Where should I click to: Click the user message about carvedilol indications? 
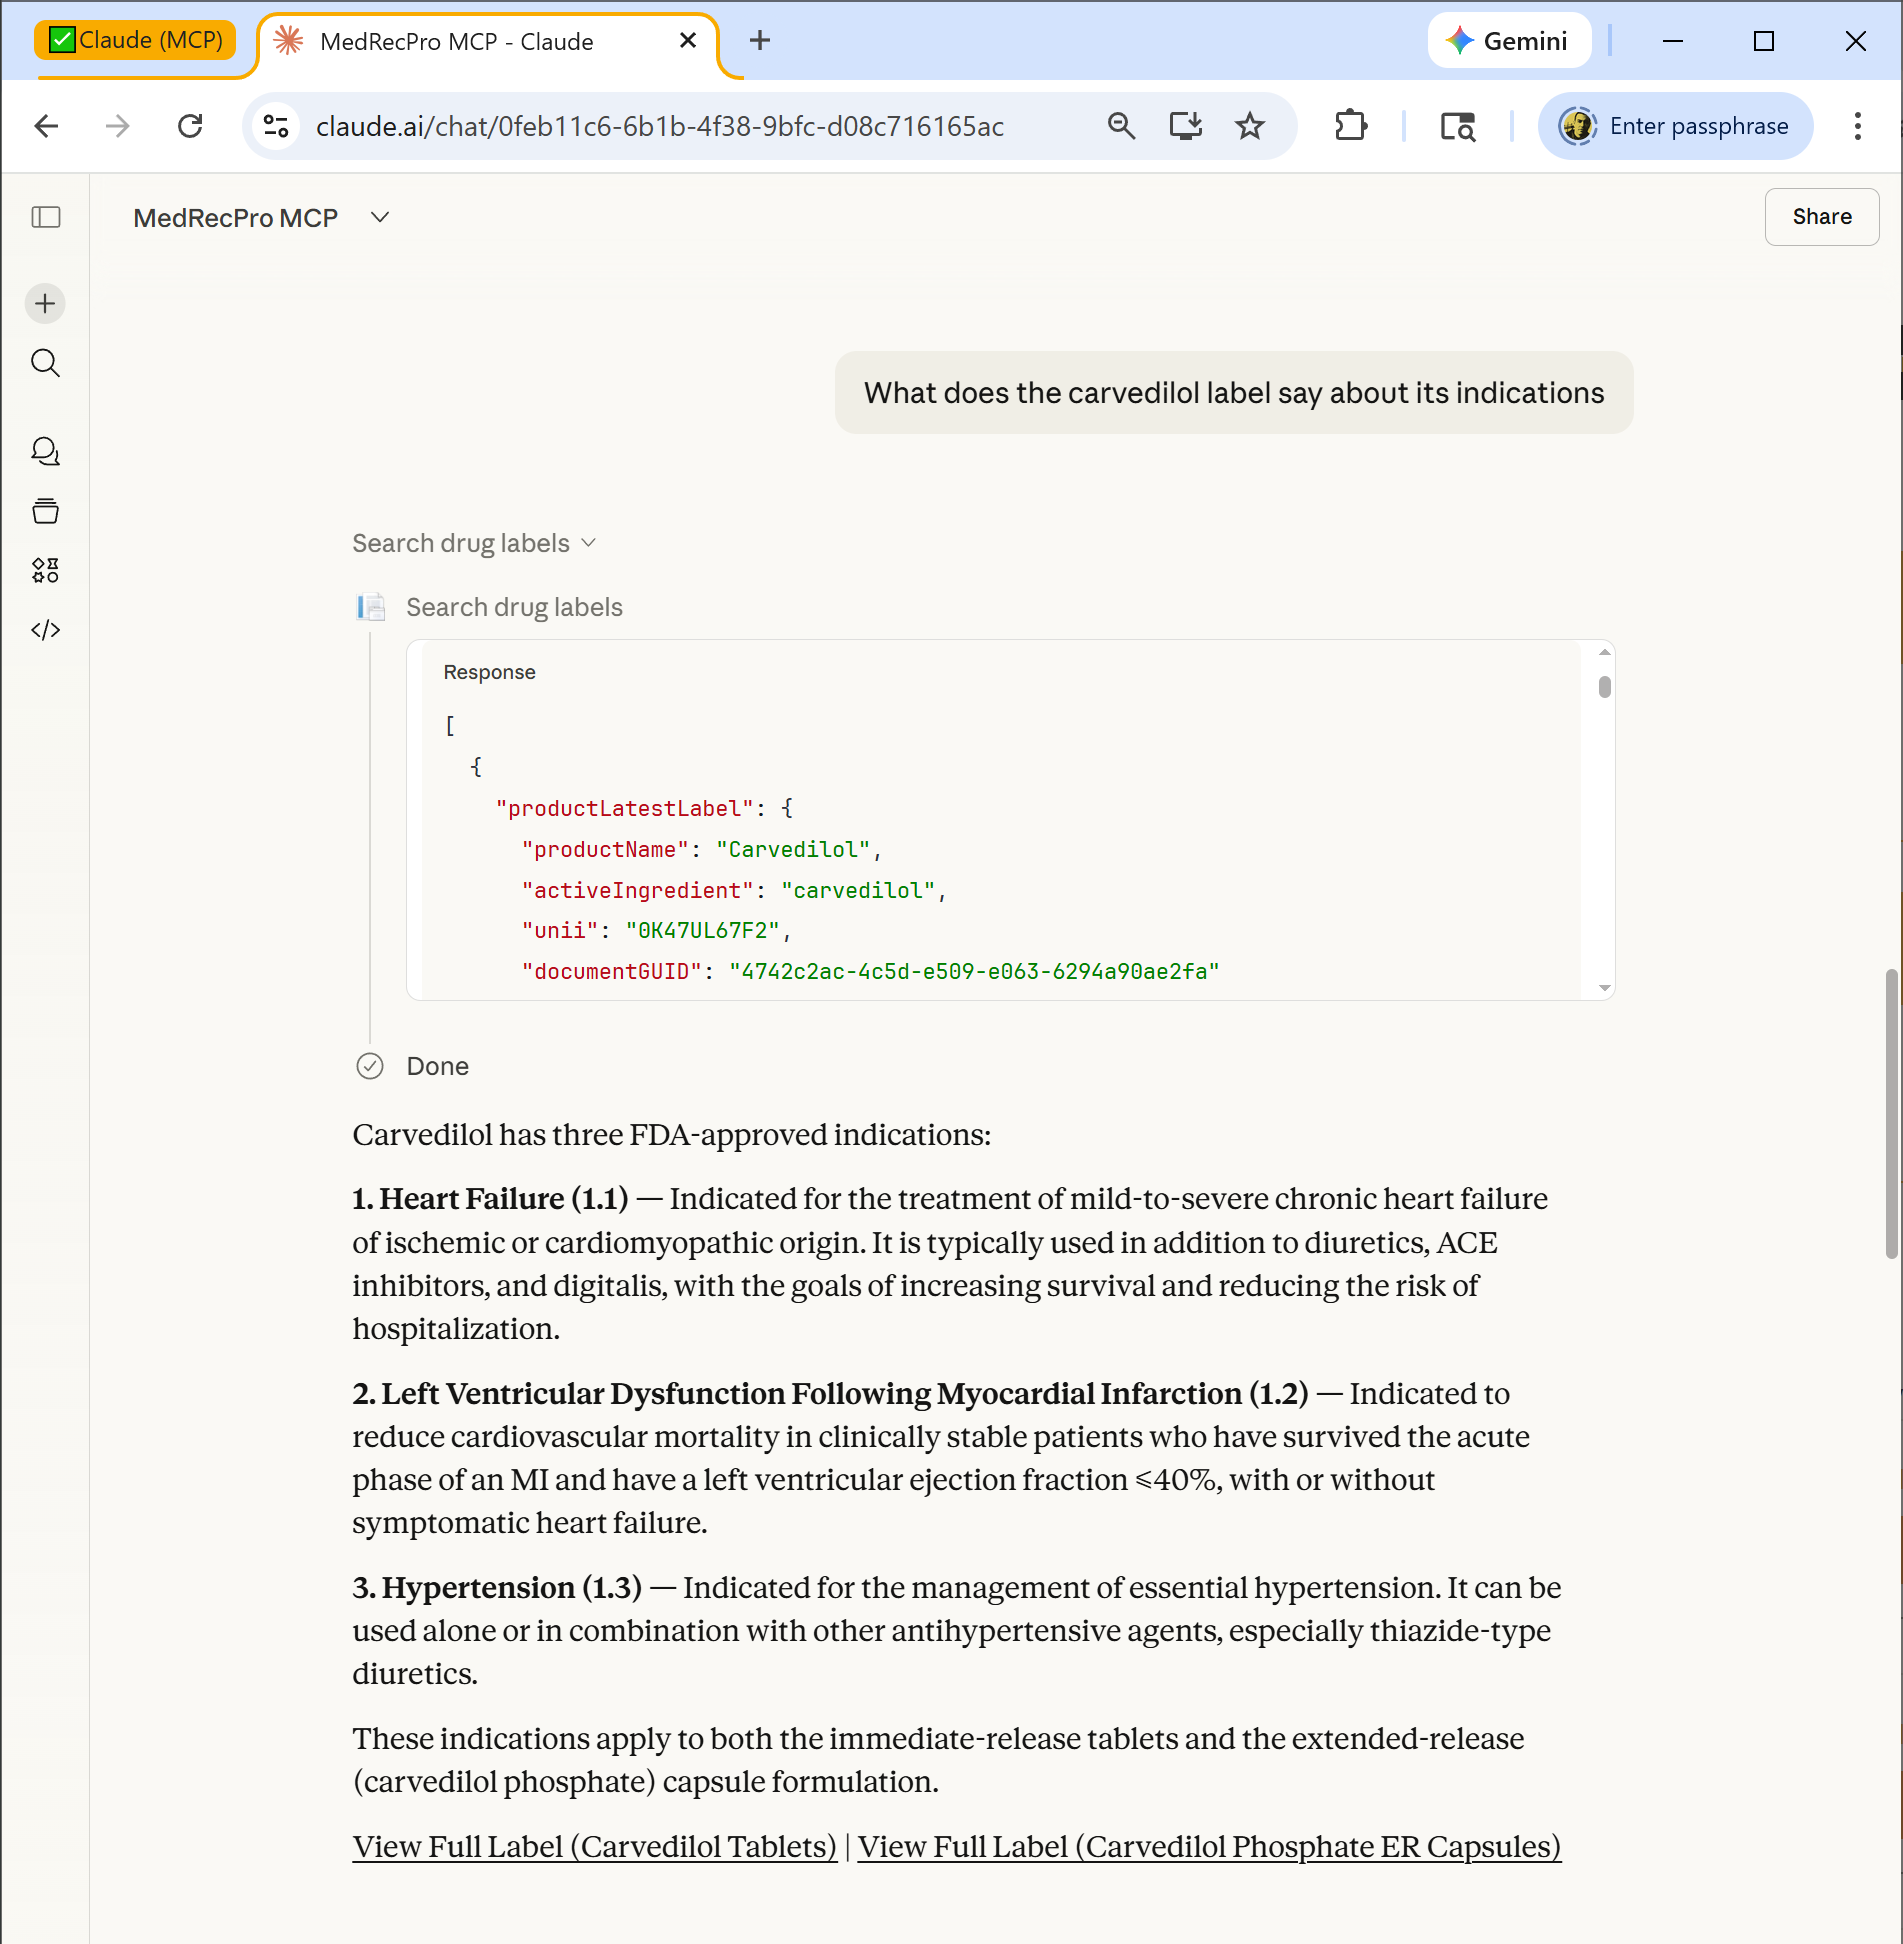point(1234,393)
